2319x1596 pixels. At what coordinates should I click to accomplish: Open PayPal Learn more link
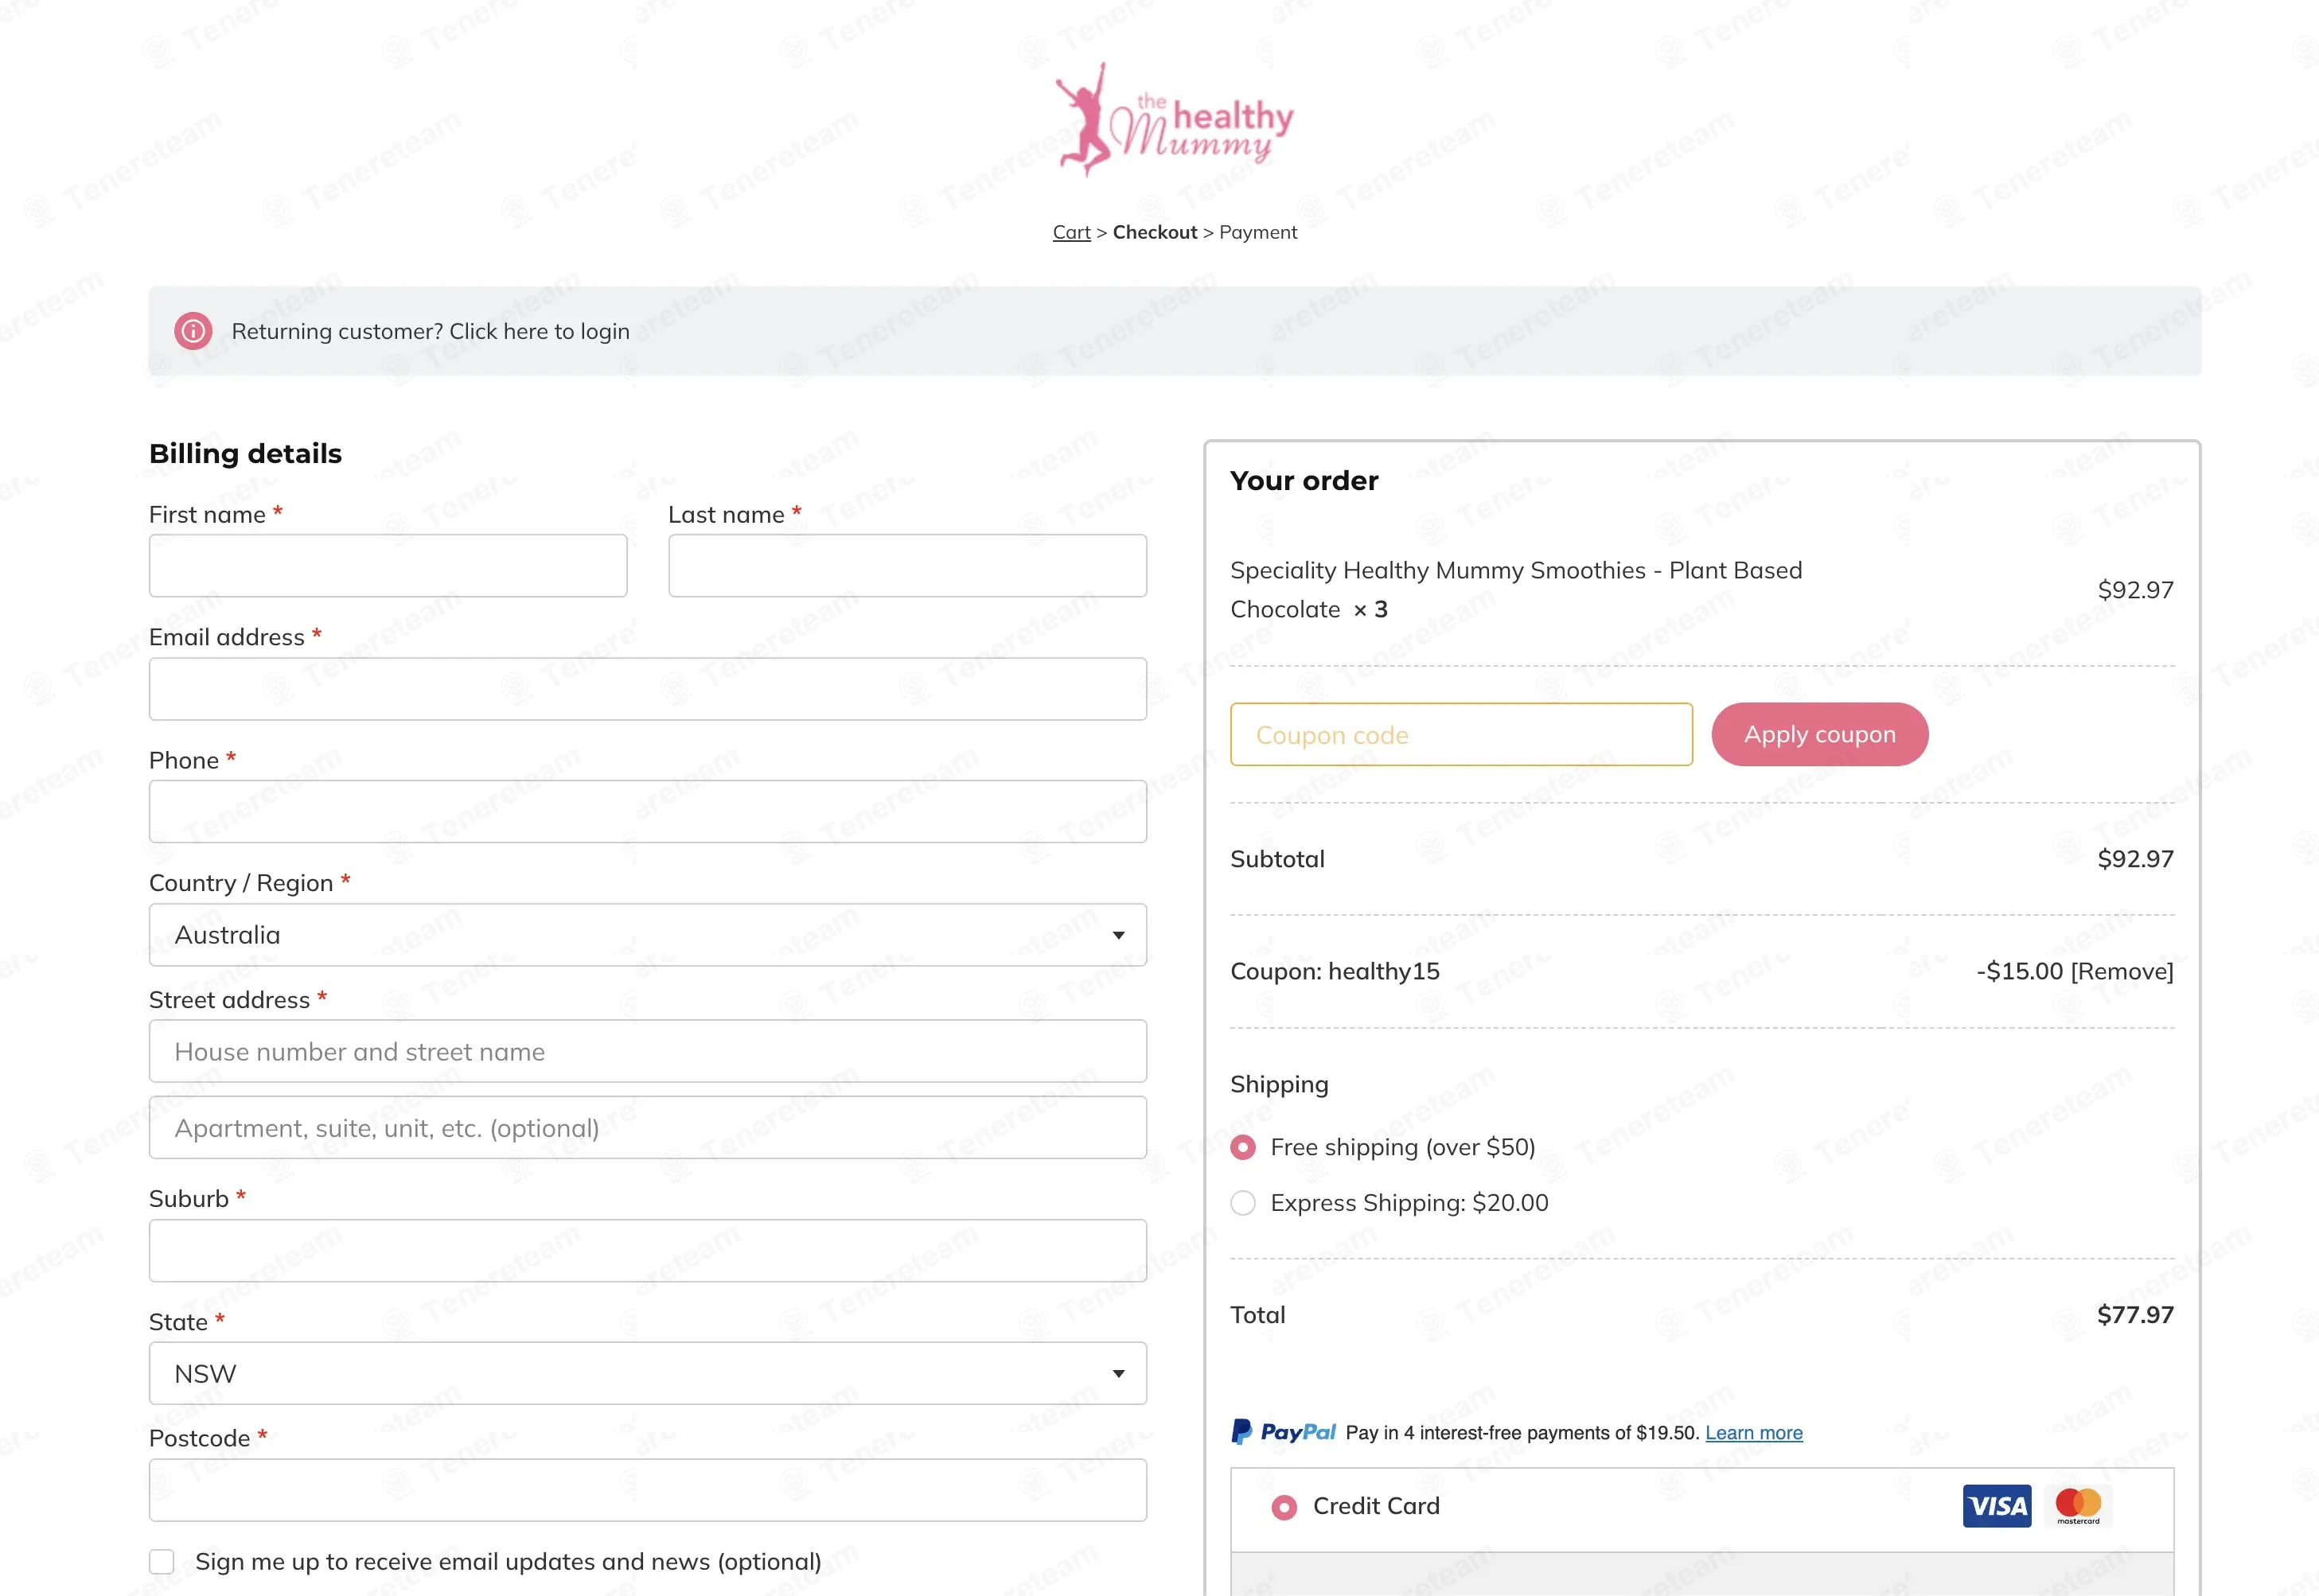point(1754,1432)
